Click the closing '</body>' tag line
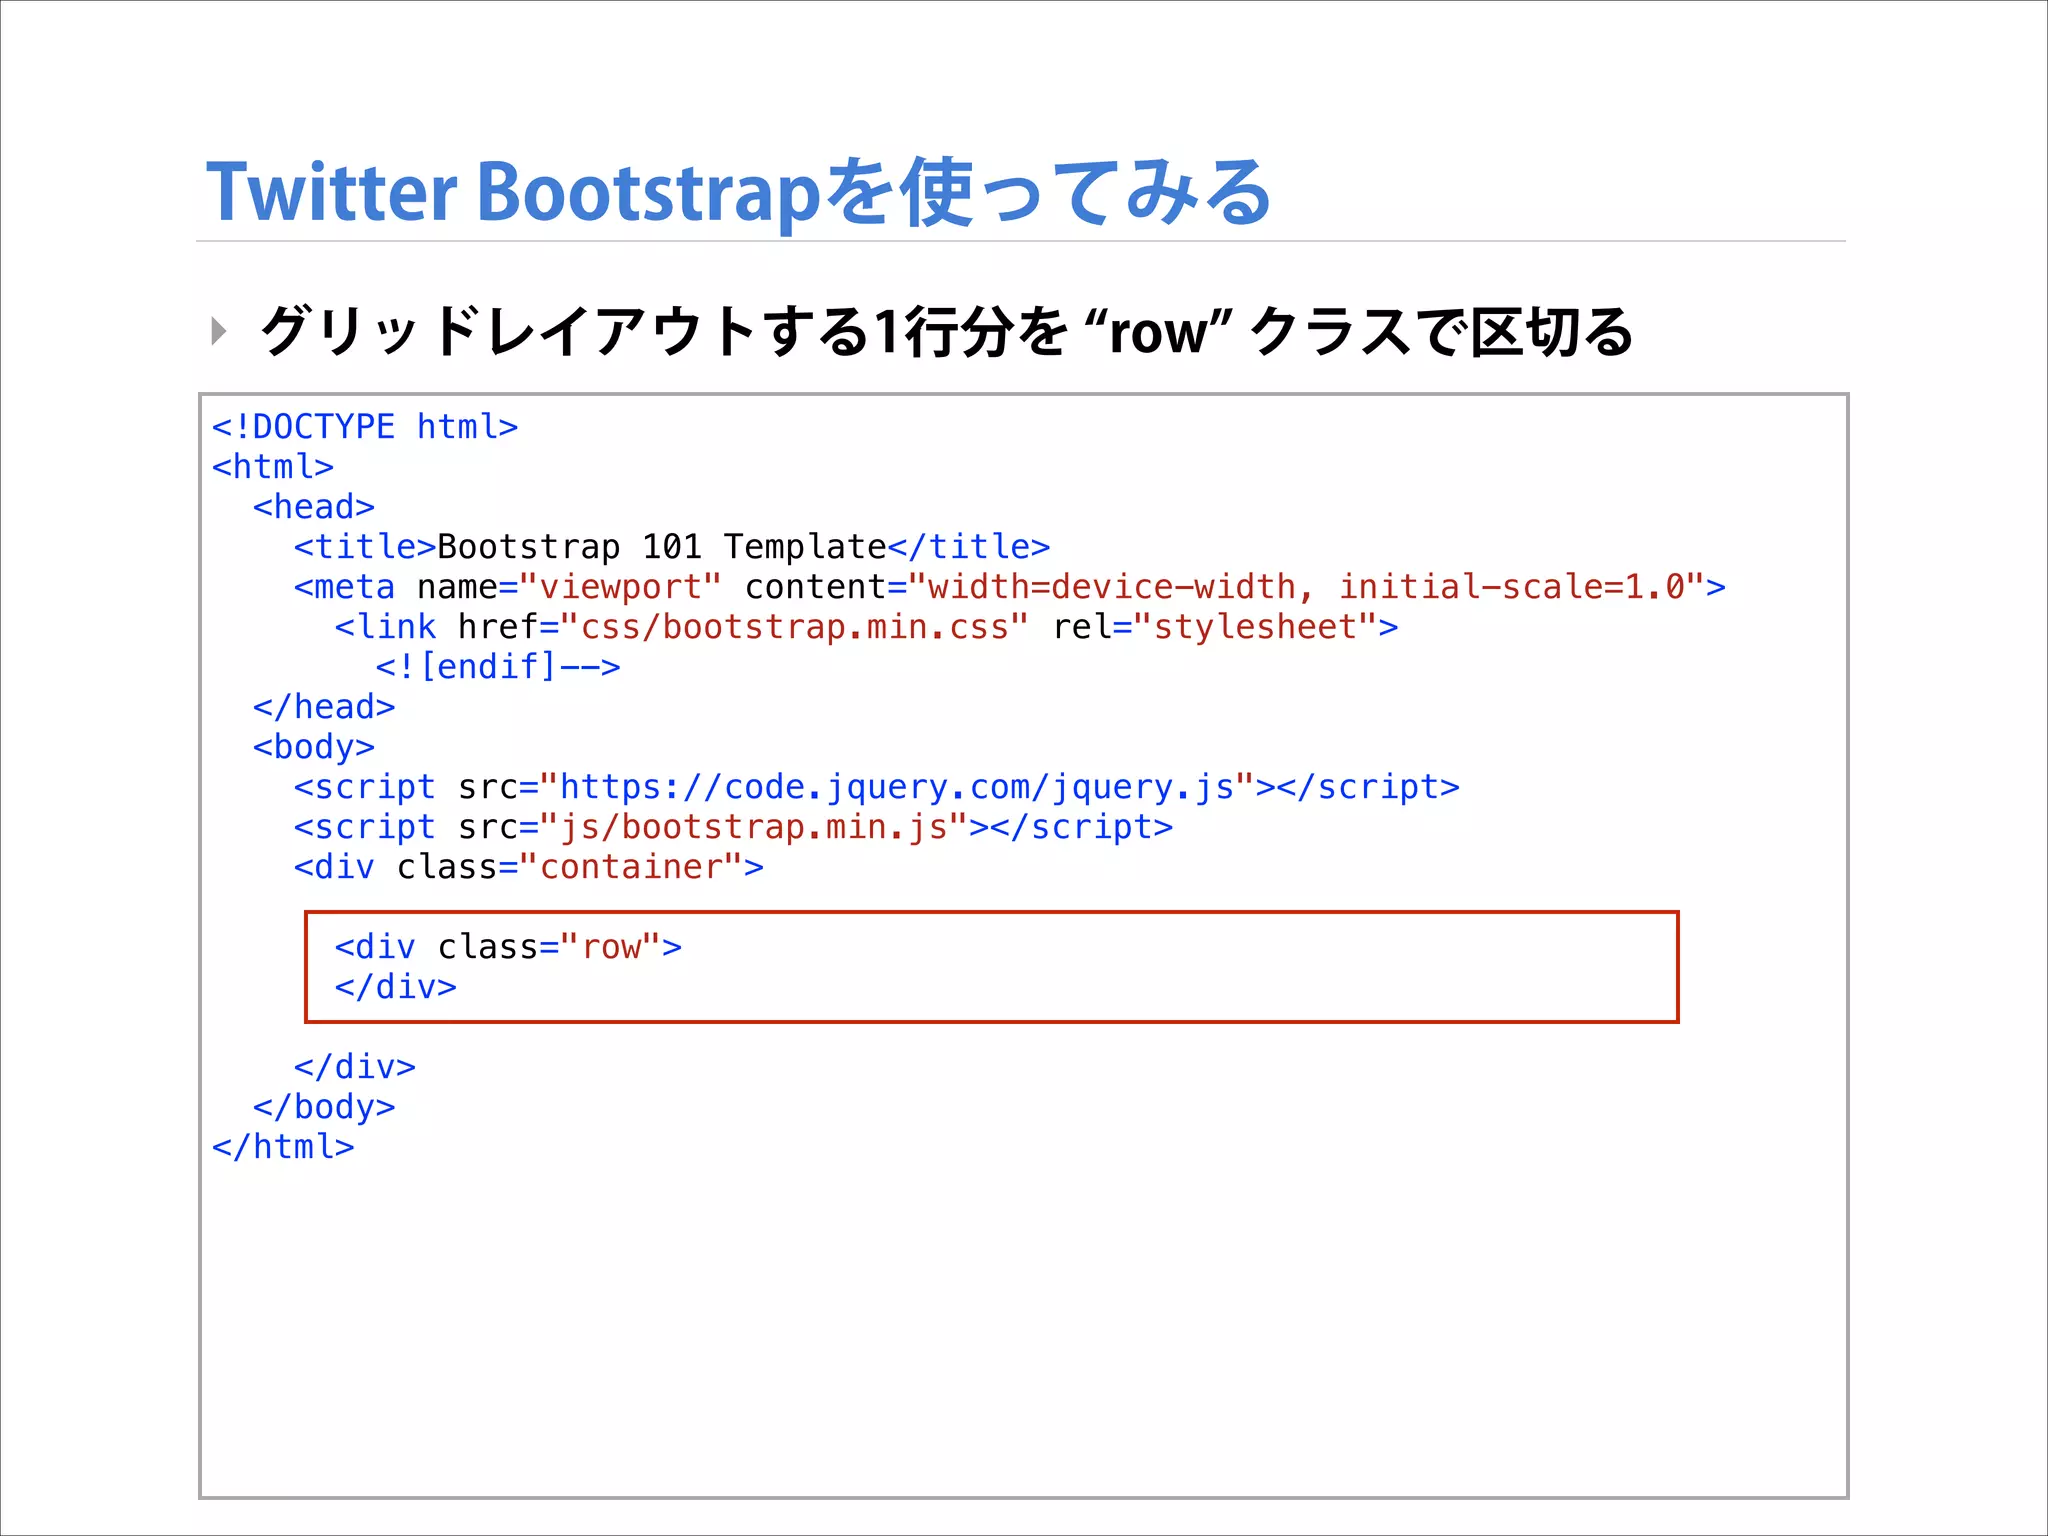This screenshot has width=2048, height=1536. [x=324, y=1107]
